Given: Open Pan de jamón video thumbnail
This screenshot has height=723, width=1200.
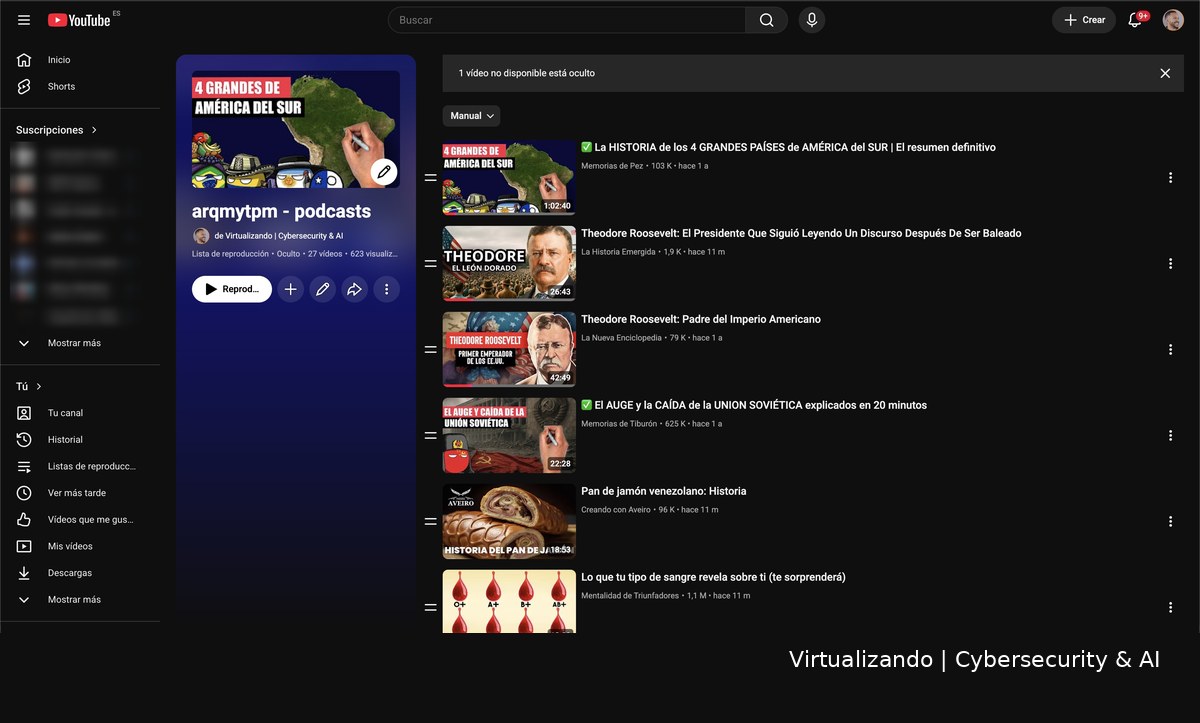Looking at the screenshot, I should point(509,522).
